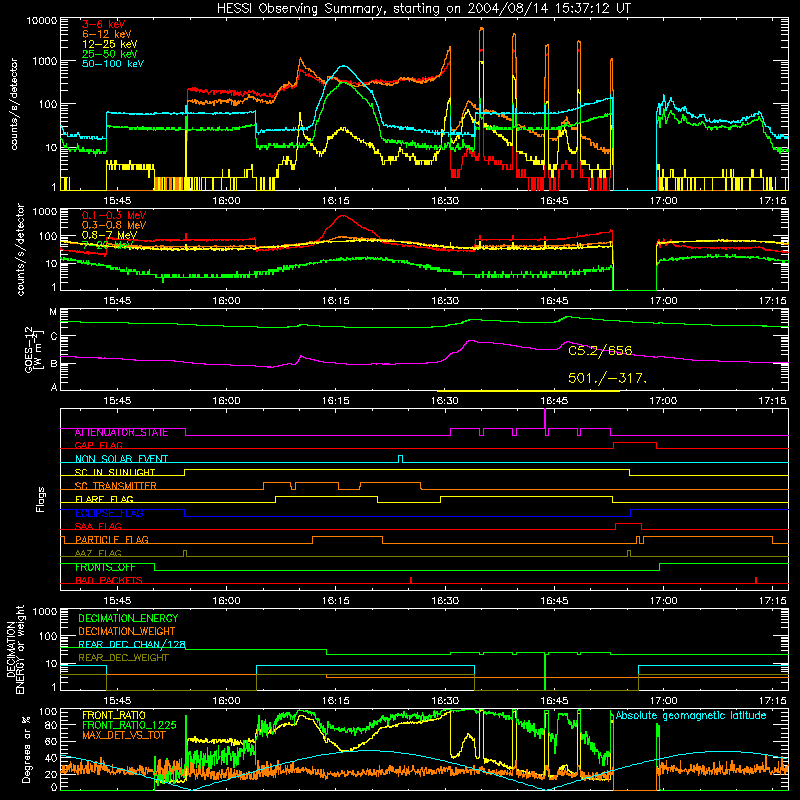
Task: Click the orange MAX_DET_VS_TOT legend label
Action: [x=123, y=735]
